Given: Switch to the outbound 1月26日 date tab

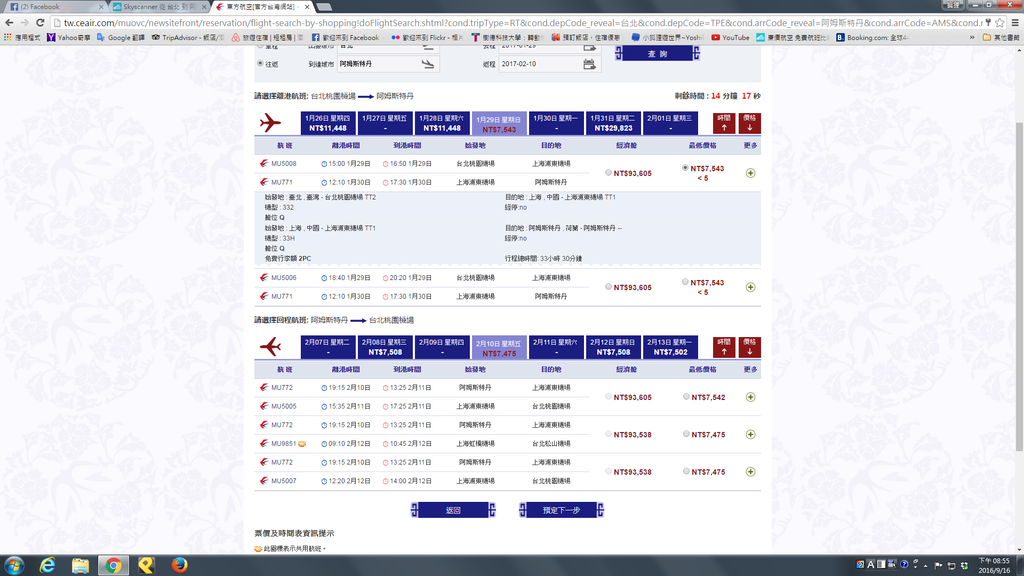Looking at the screenshot, I should tap(328, 123).
